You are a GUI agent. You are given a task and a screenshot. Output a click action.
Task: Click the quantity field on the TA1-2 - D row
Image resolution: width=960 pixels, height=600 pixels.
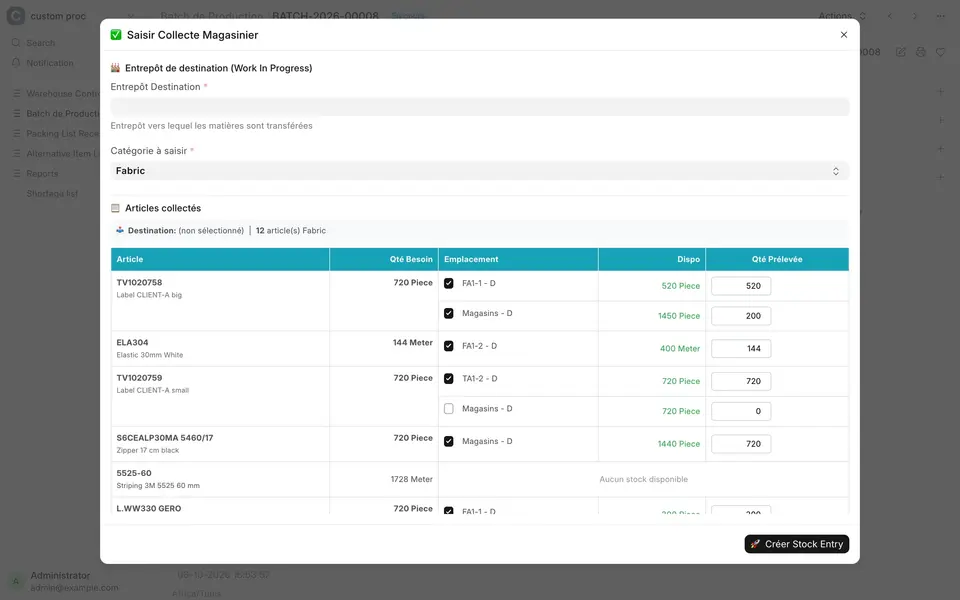click(741, 381)
